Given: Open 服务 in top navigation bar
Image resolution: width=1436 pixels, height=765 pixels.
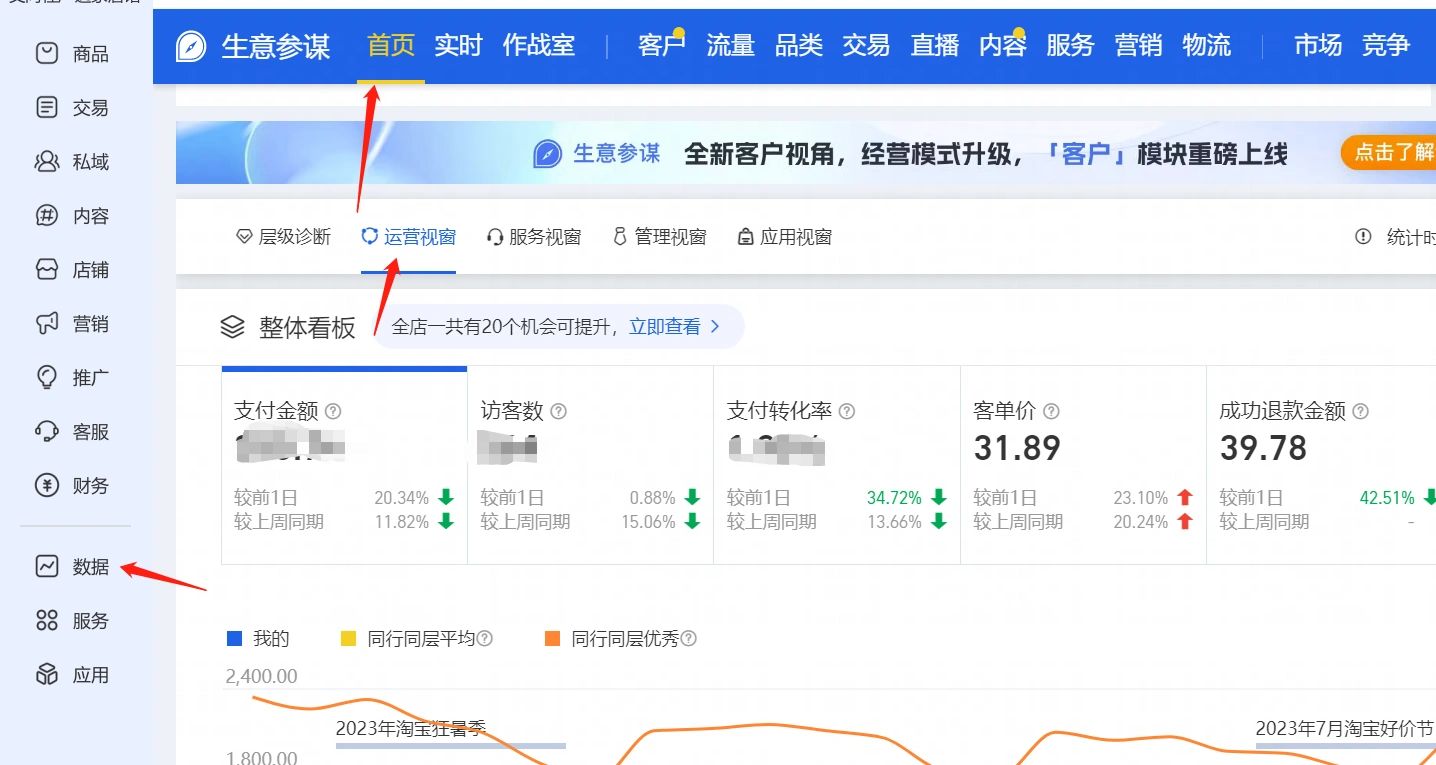Looking at the screenshot, I should (x=1070, y=45).
